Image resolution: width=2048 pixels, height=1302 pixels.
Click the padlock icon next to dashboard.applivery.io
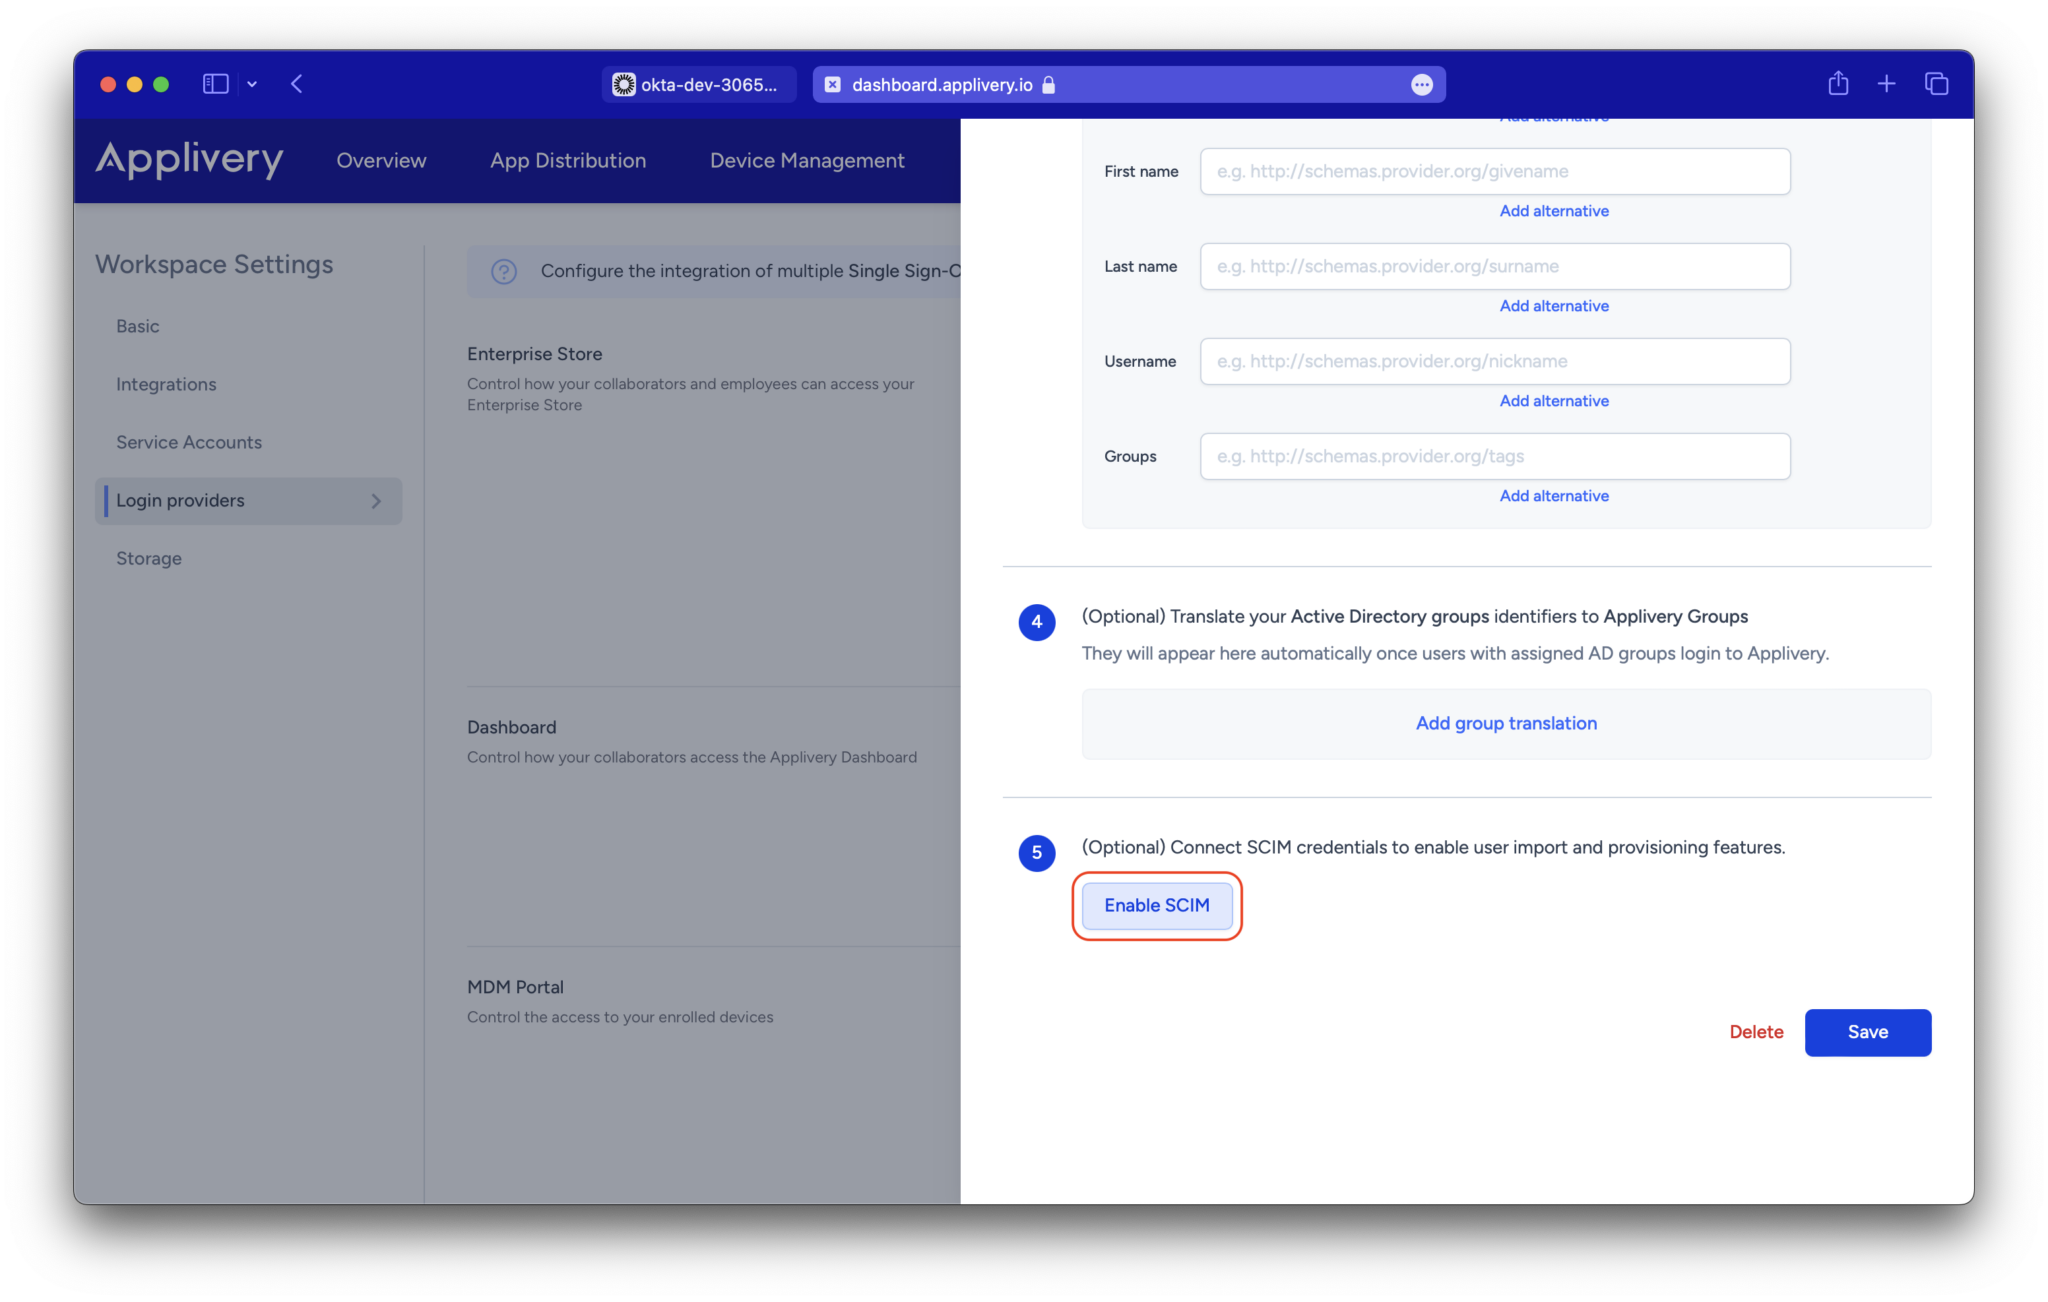1049,85
